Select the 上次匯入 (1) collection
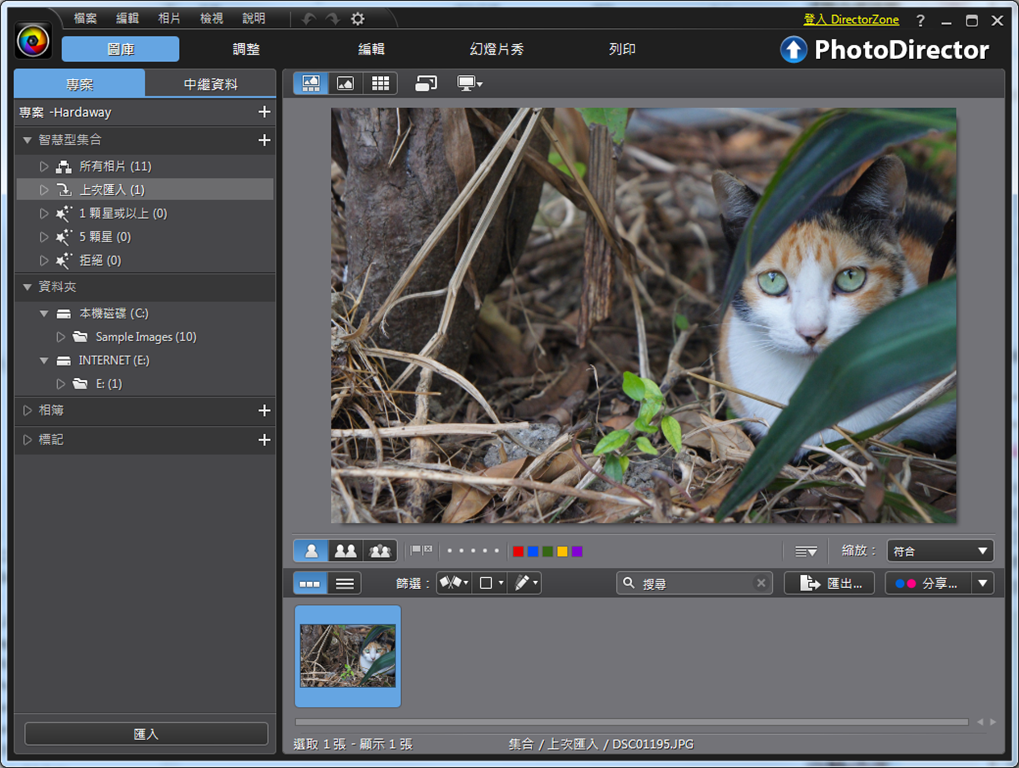Screen dimensions: 1019x768 click(x=144, y=190)
